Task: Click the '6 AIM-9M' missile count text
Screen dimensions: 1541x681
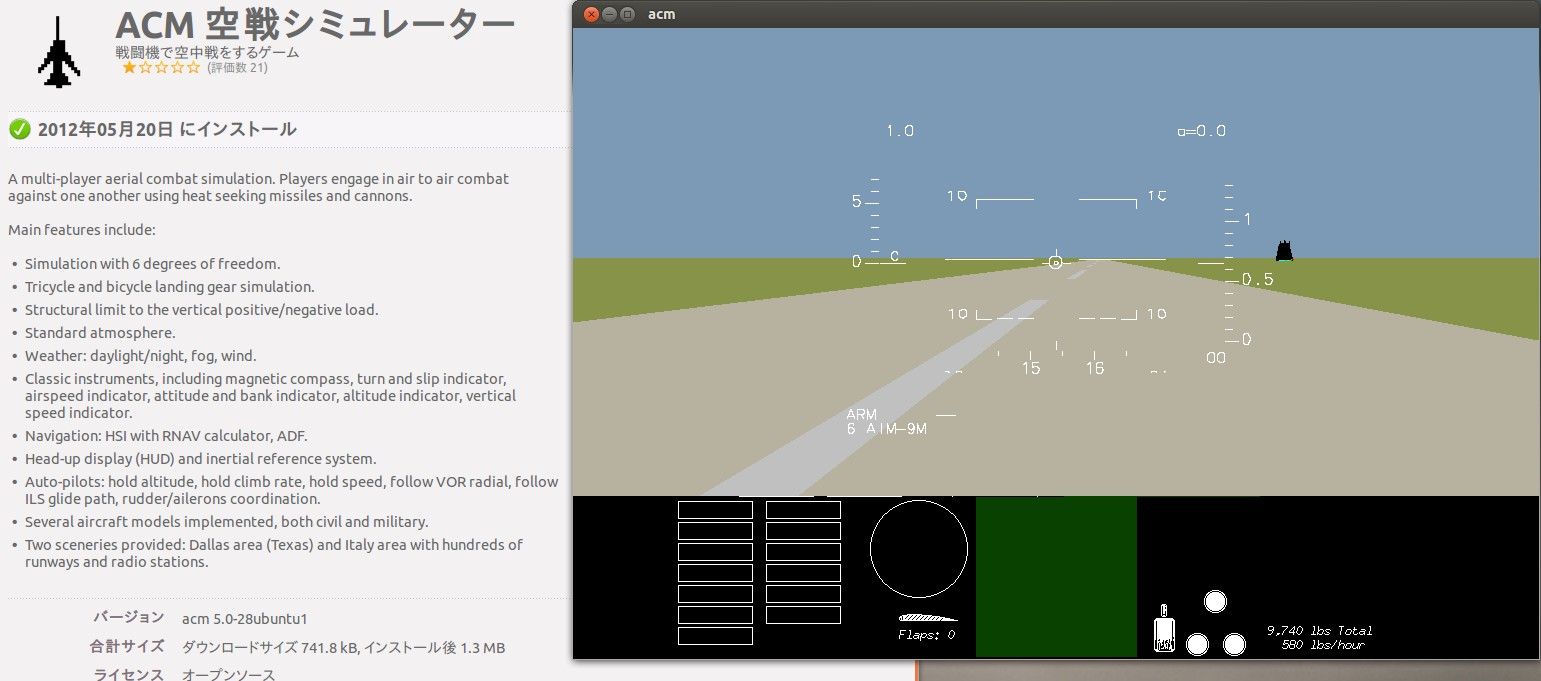Action: (887, 429)
